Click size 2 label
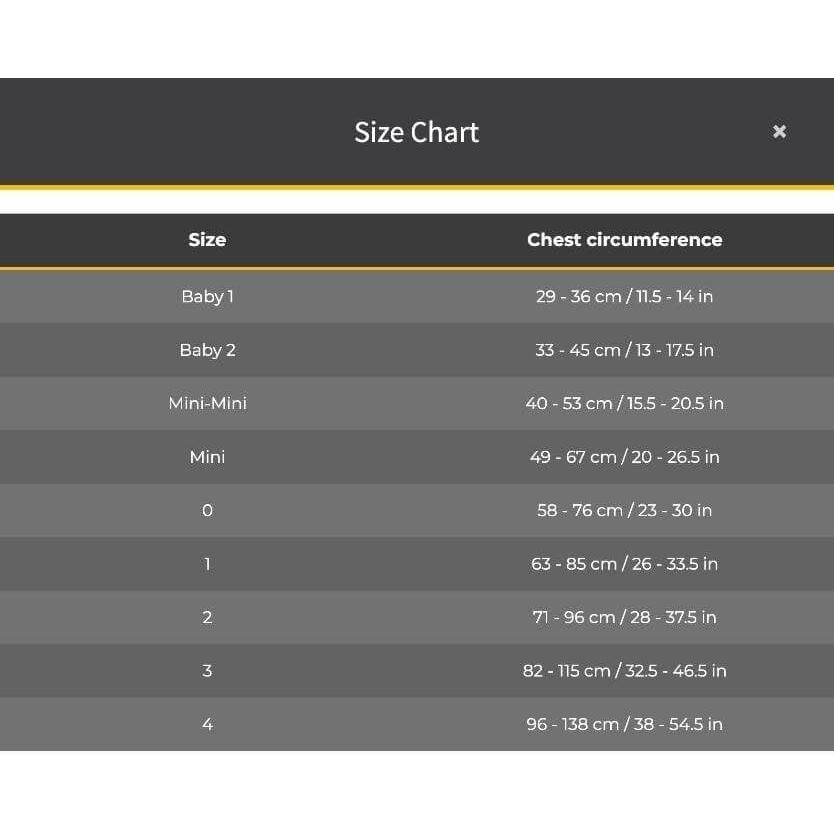The width and height of the screenshot is (834, 834). coord(207,617)
